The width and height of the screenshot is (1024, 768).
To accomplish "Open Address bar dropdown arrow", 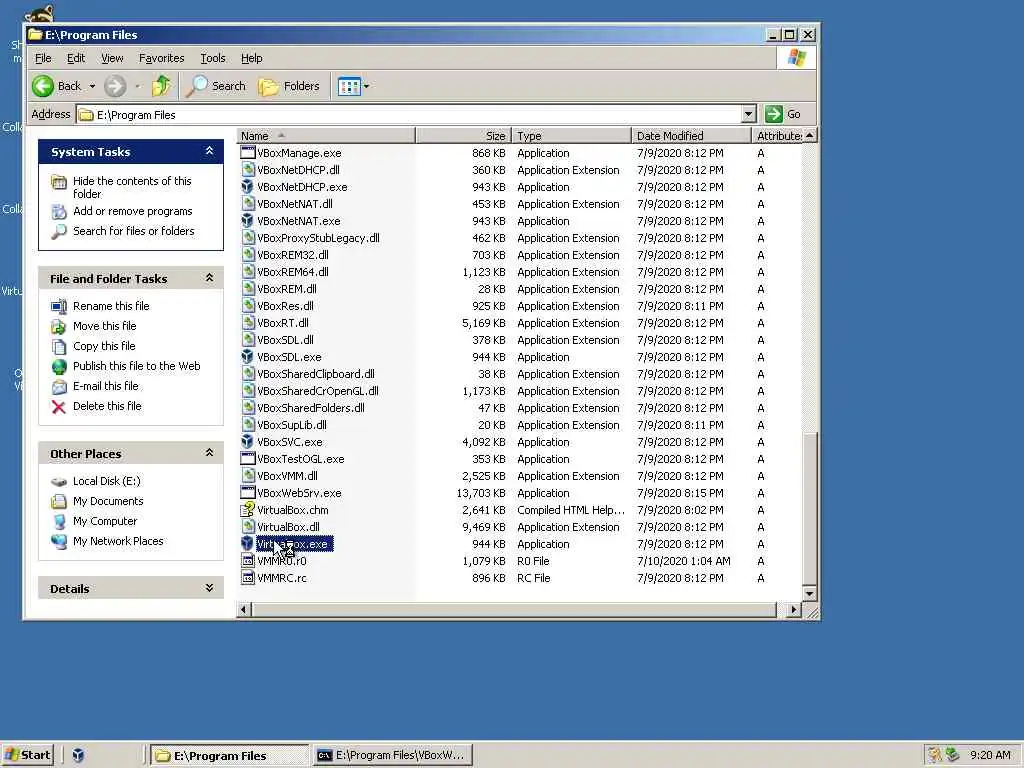I will tap(749, 114).
